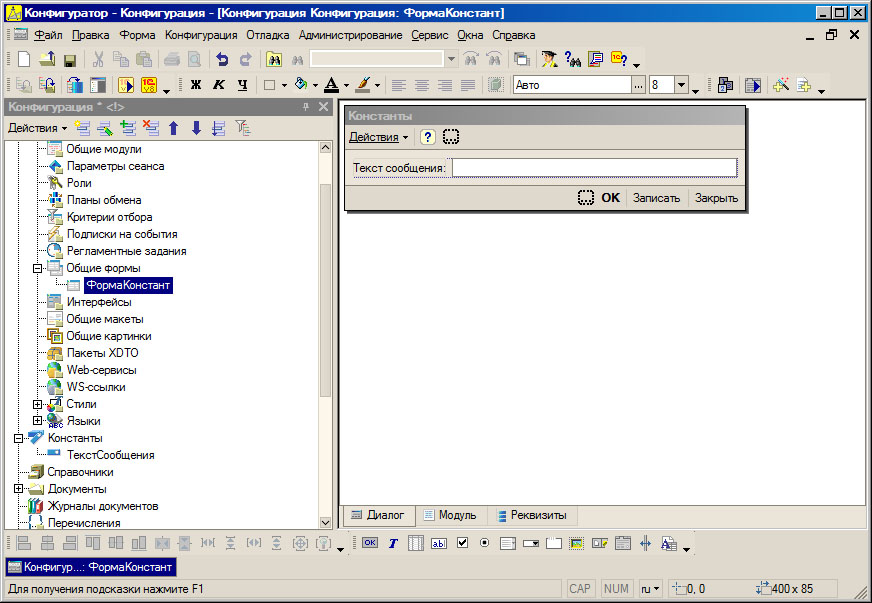Click the Закрыть button in the form

(716, 197)
